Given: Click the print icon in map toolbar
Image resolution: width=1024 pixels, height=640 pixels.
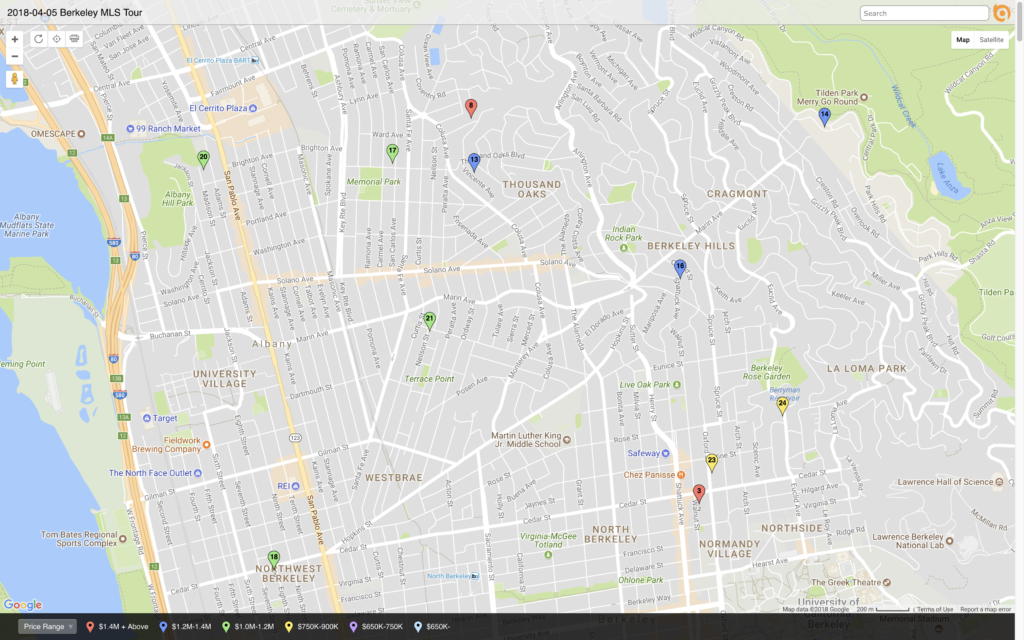Looking at the screenshot, I should point(74,39).
